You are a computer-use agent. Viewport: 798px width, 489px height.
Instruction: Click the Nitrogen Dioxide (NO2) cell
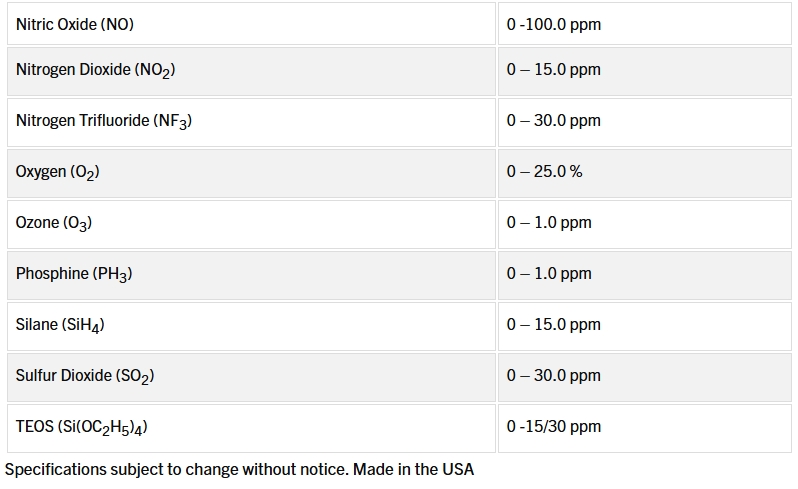point(96,70)
